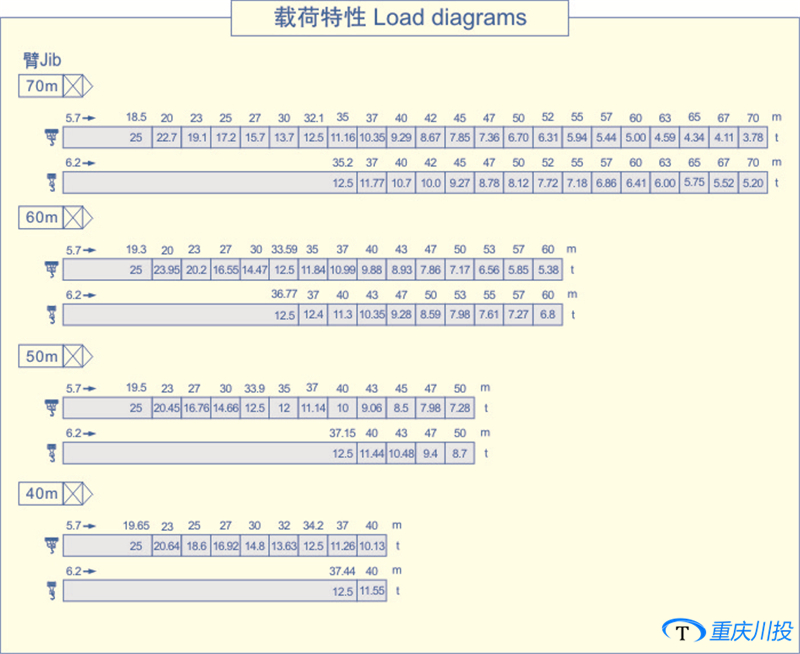Click the hook icon beside 70m jib's 6.2 row

point(48,182)
